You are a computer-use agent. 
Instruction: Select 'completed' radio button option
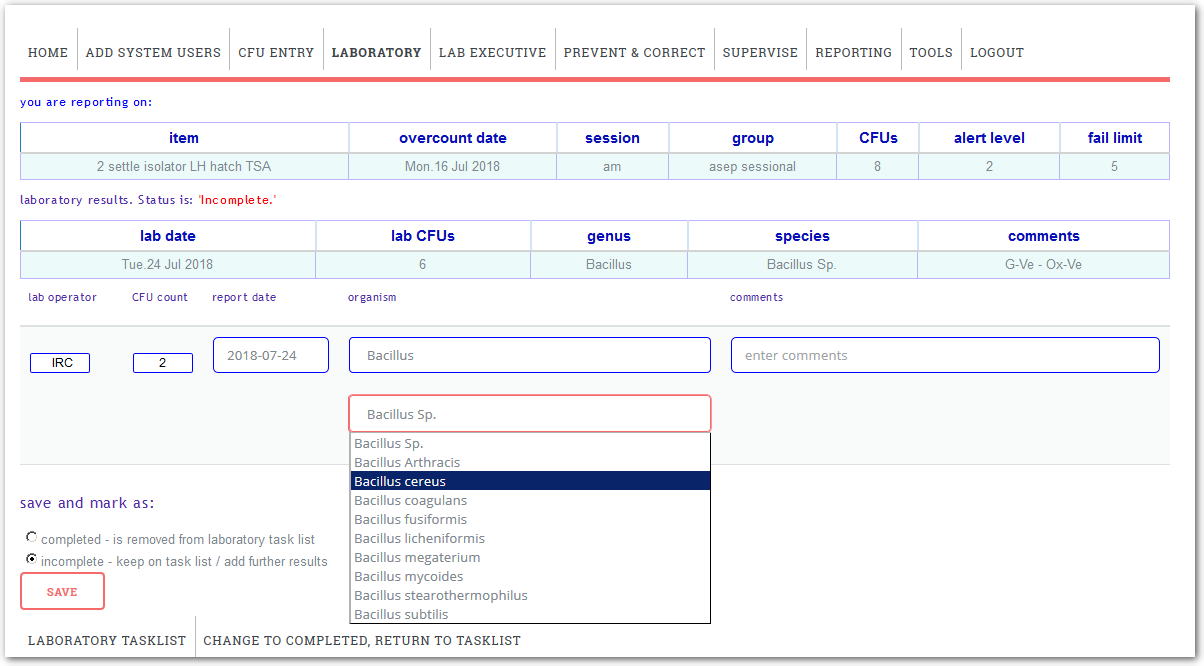[32, 538]
